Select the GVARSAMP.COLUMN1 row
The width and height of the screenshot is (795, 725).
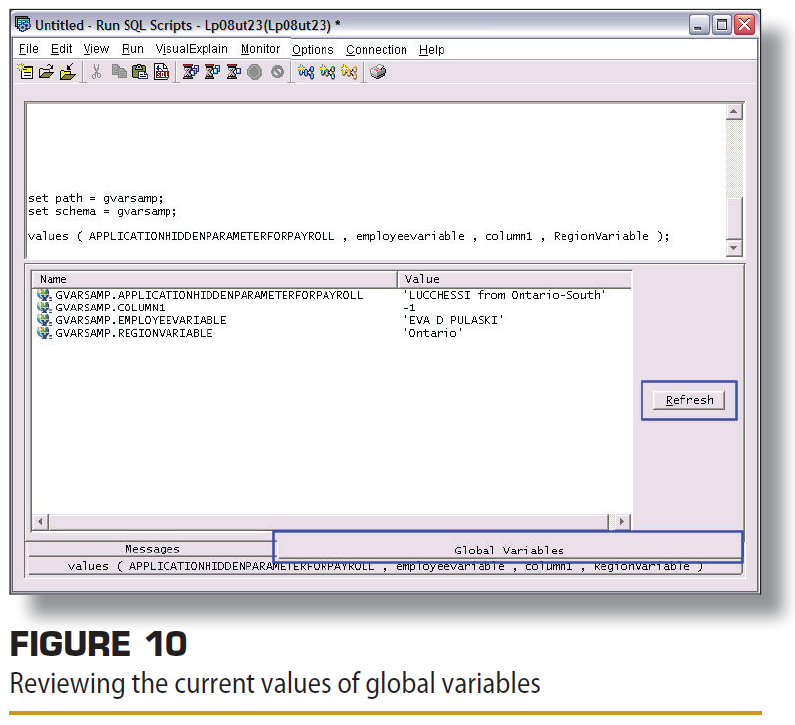pos(332,307)
